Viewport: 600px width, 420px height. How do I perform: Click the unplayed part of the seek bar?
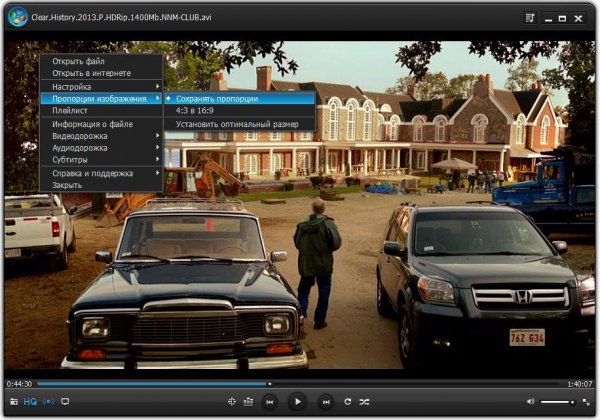(415, 384)
